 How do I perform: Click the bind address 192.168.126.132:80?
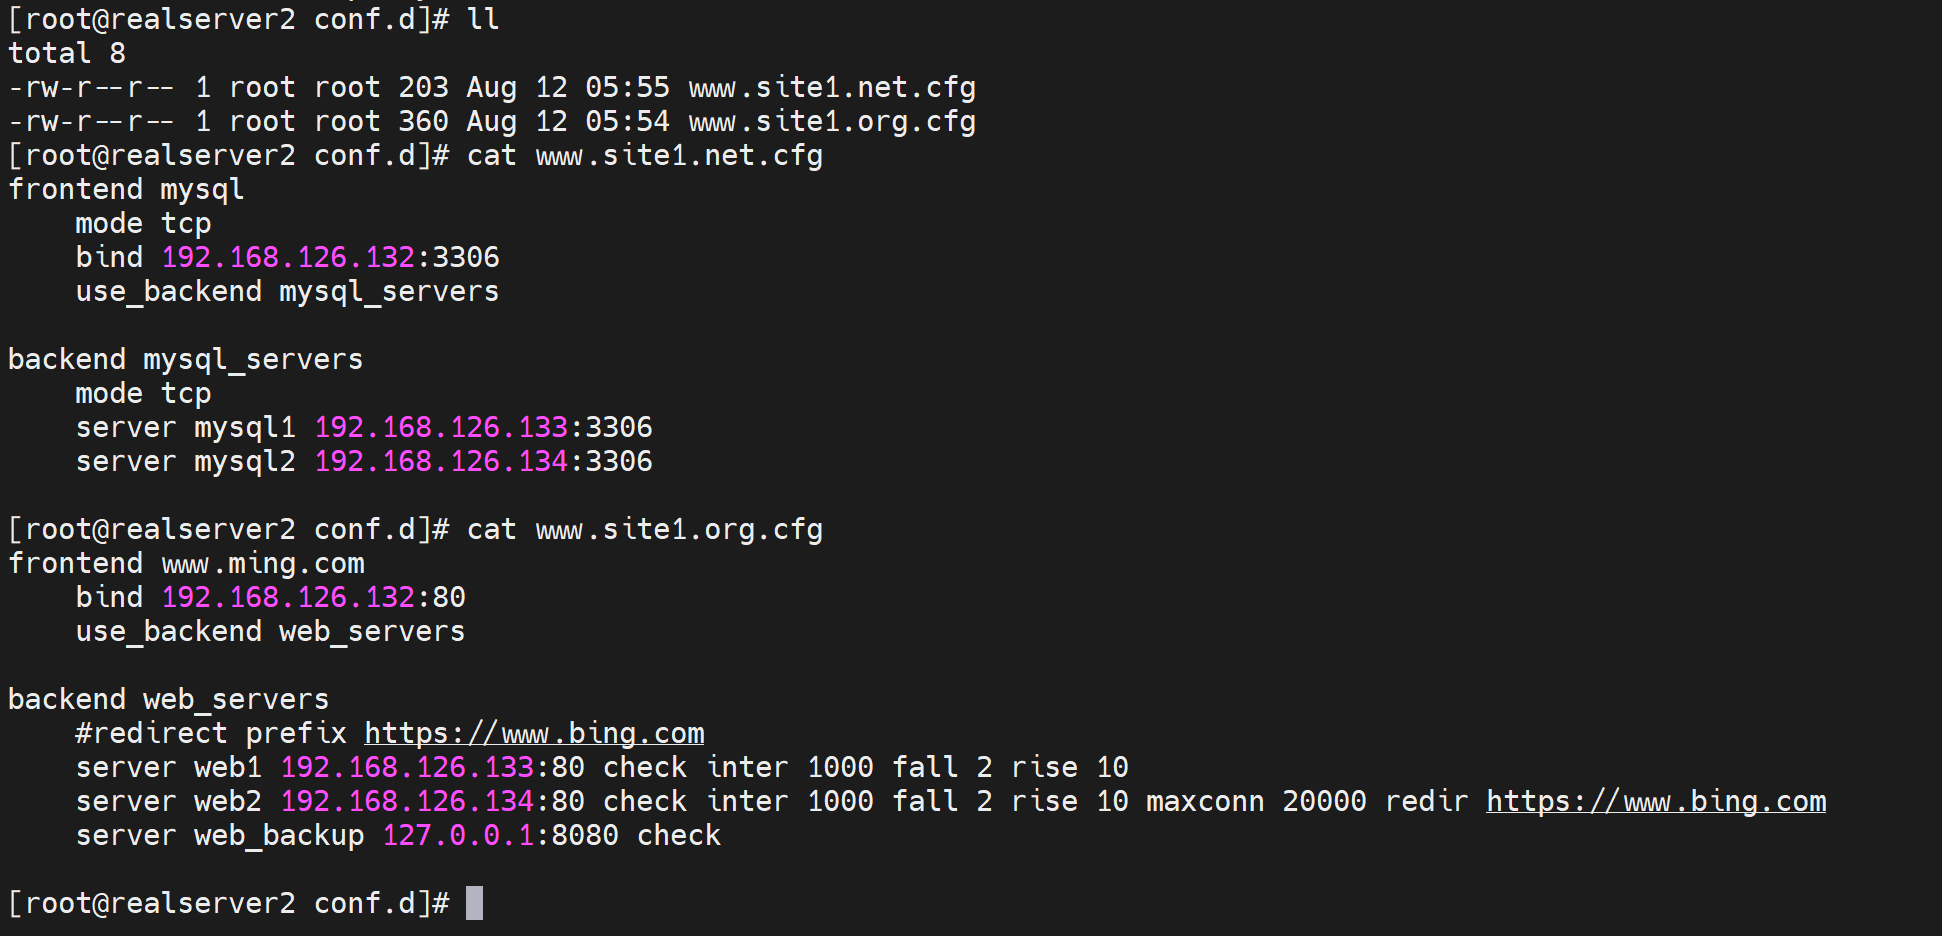pos(313,597)
